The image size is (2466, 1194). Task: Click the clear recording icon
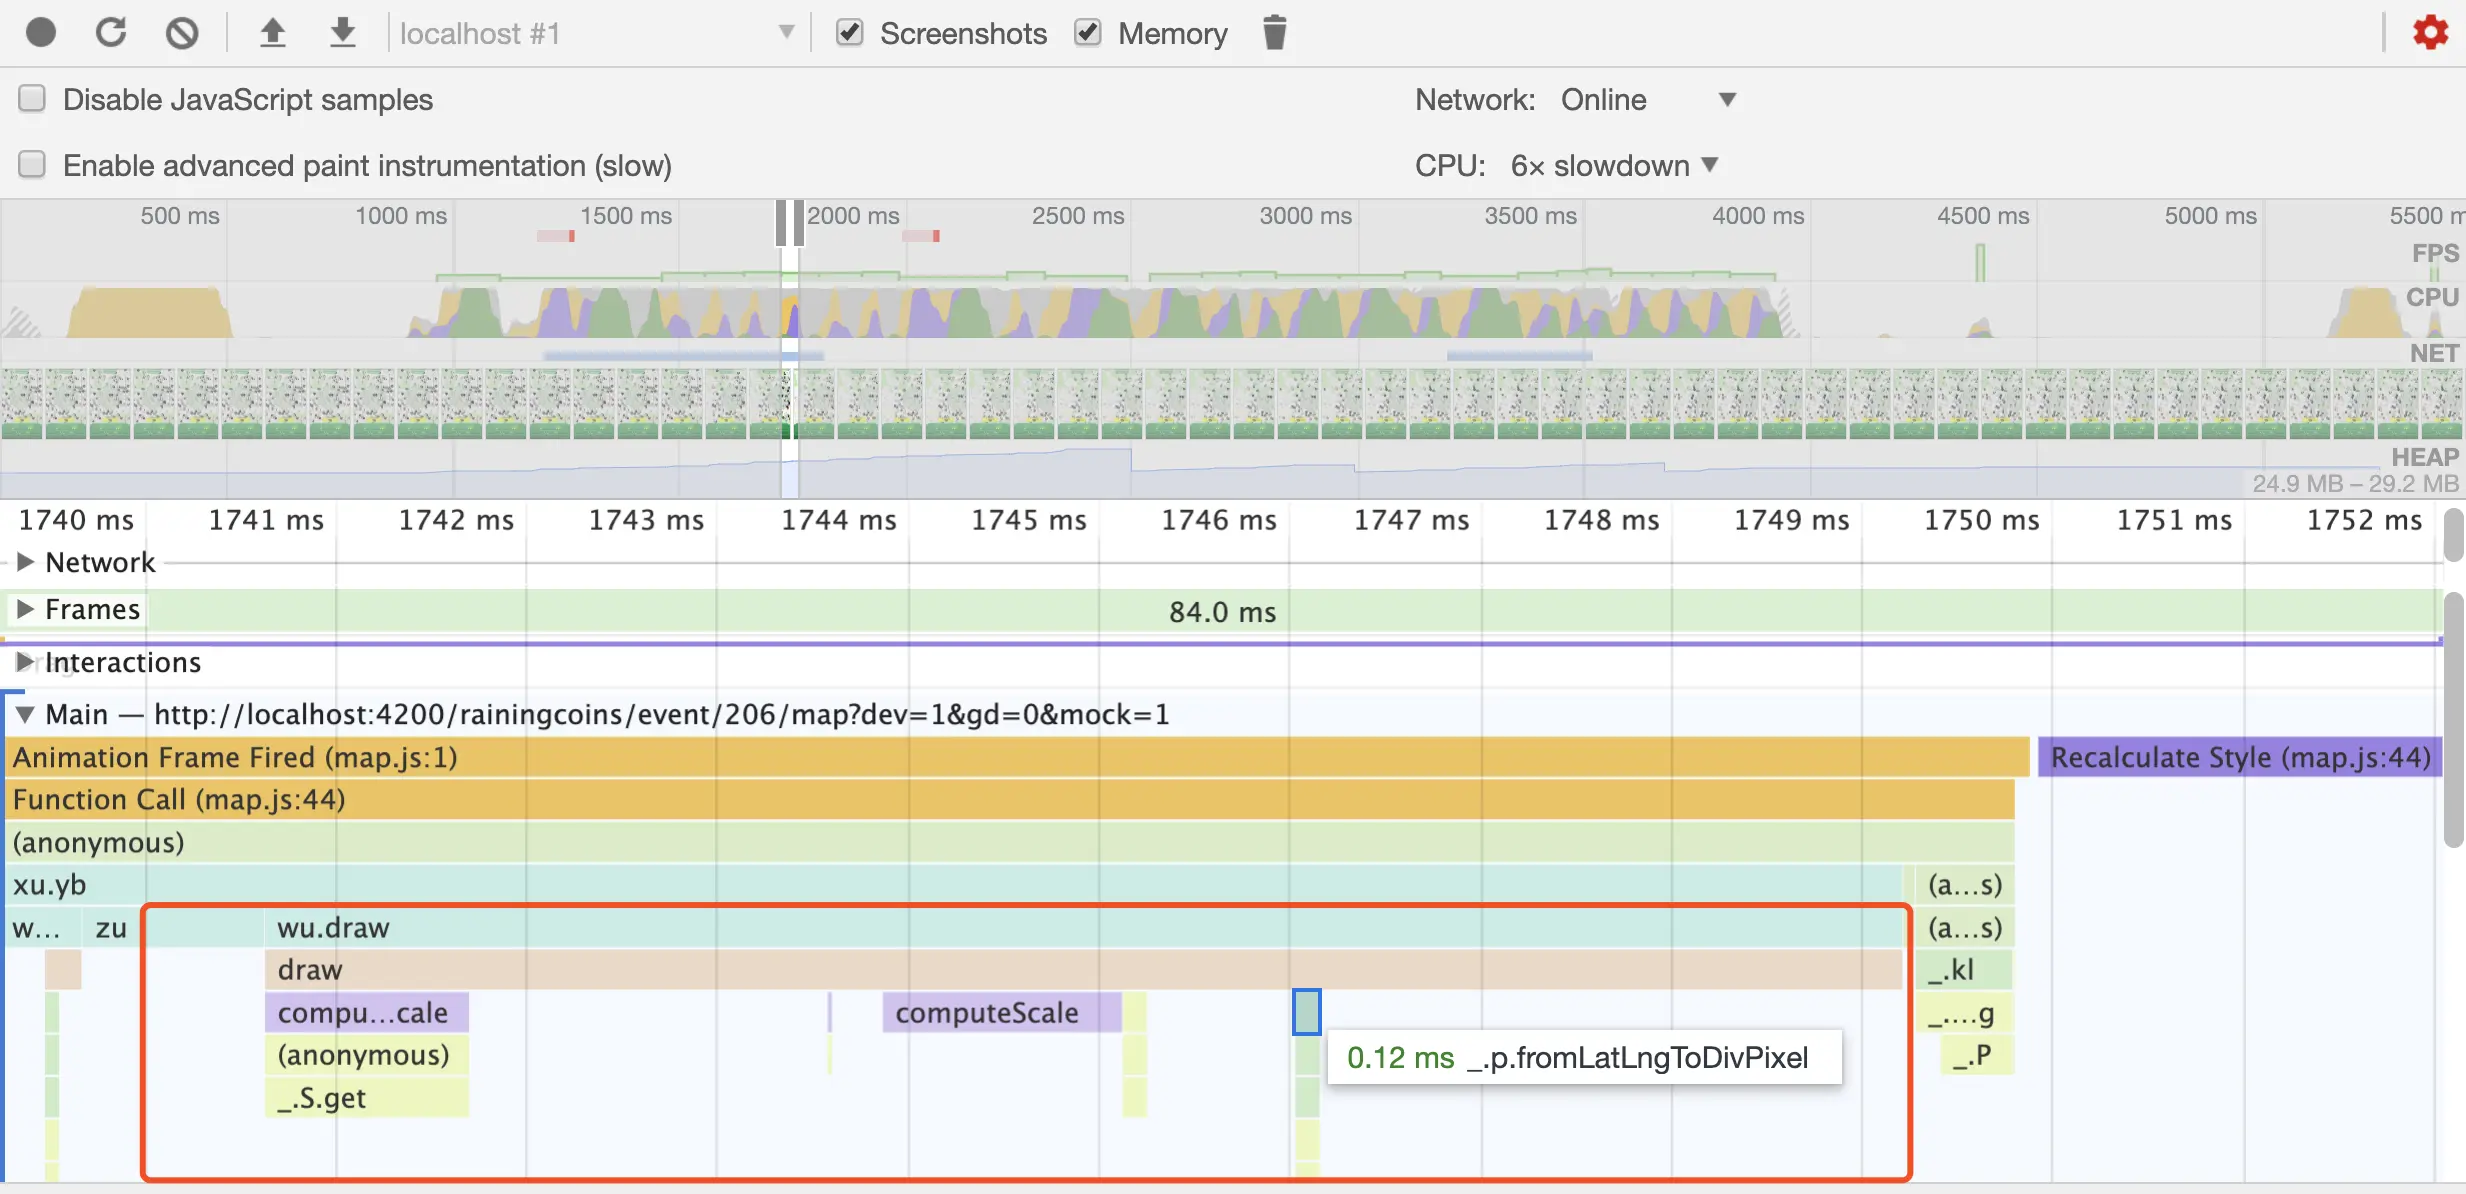pos(181,33)
